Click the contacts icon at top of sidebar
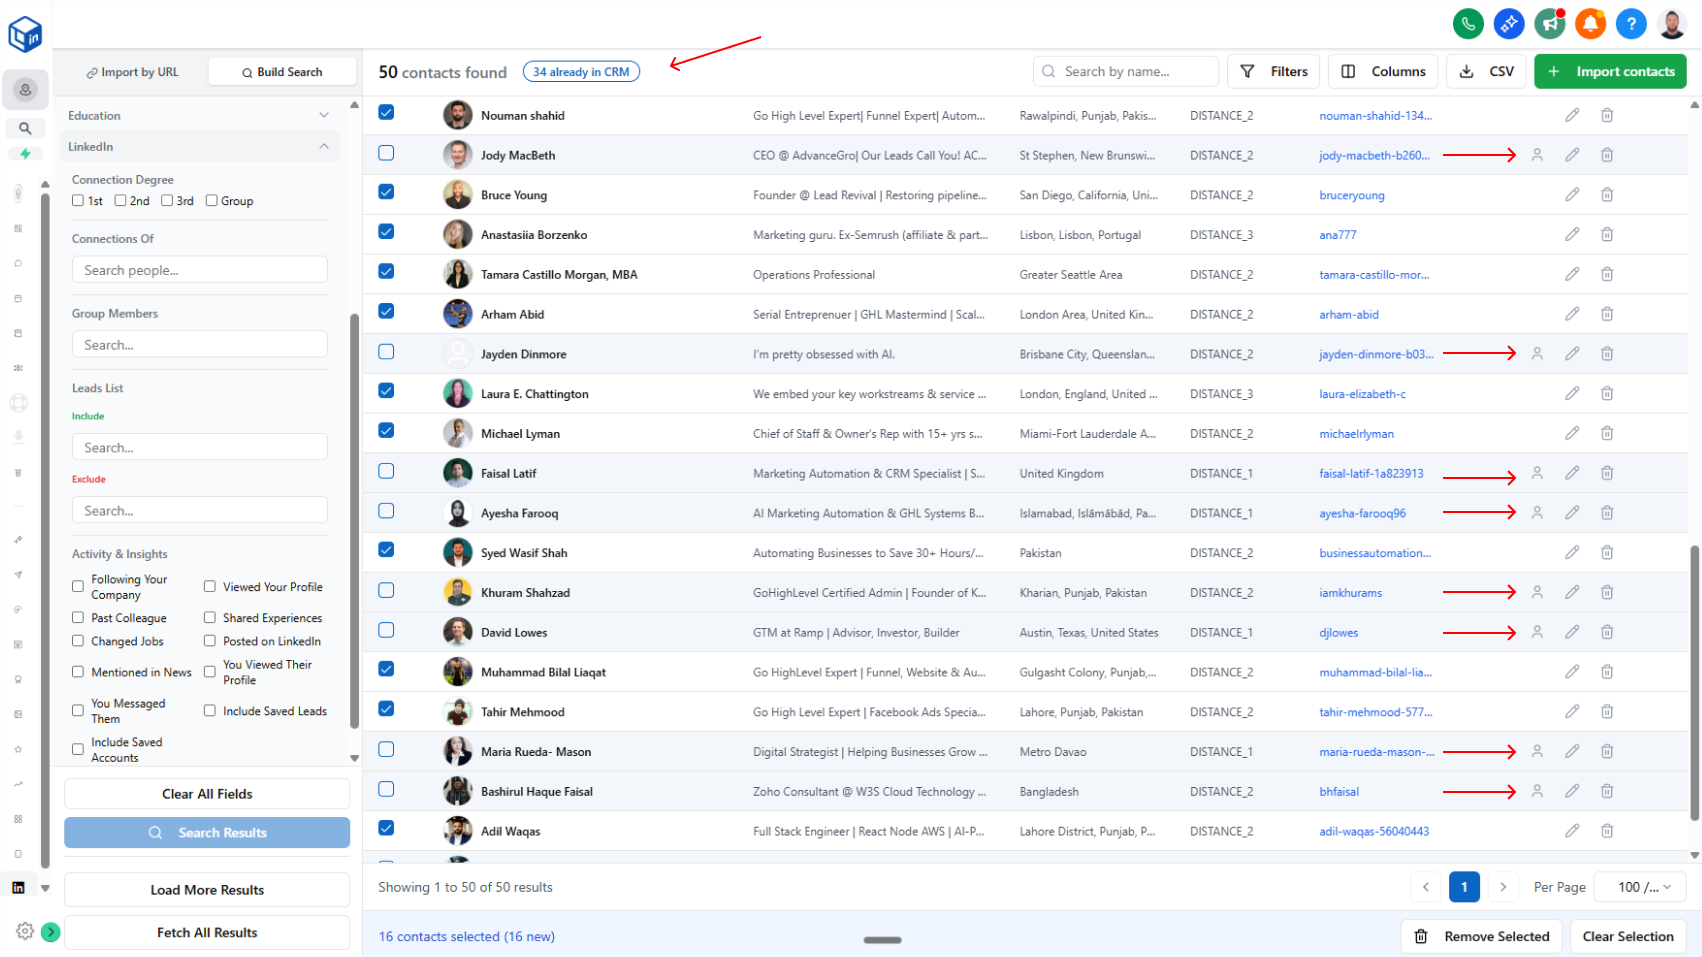Image resolution: width=1702 pixels, height=957 pixels. pyautogui.click(x=25, y=89)
